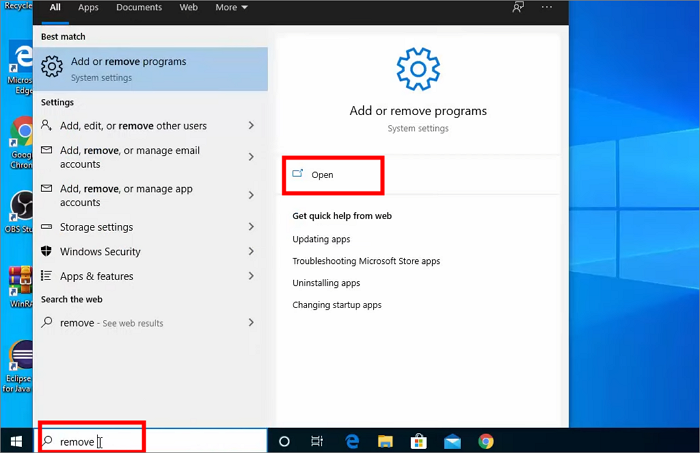
Task: Open Cortana circle icon on taskbar
Action: (x=284, y=441)
